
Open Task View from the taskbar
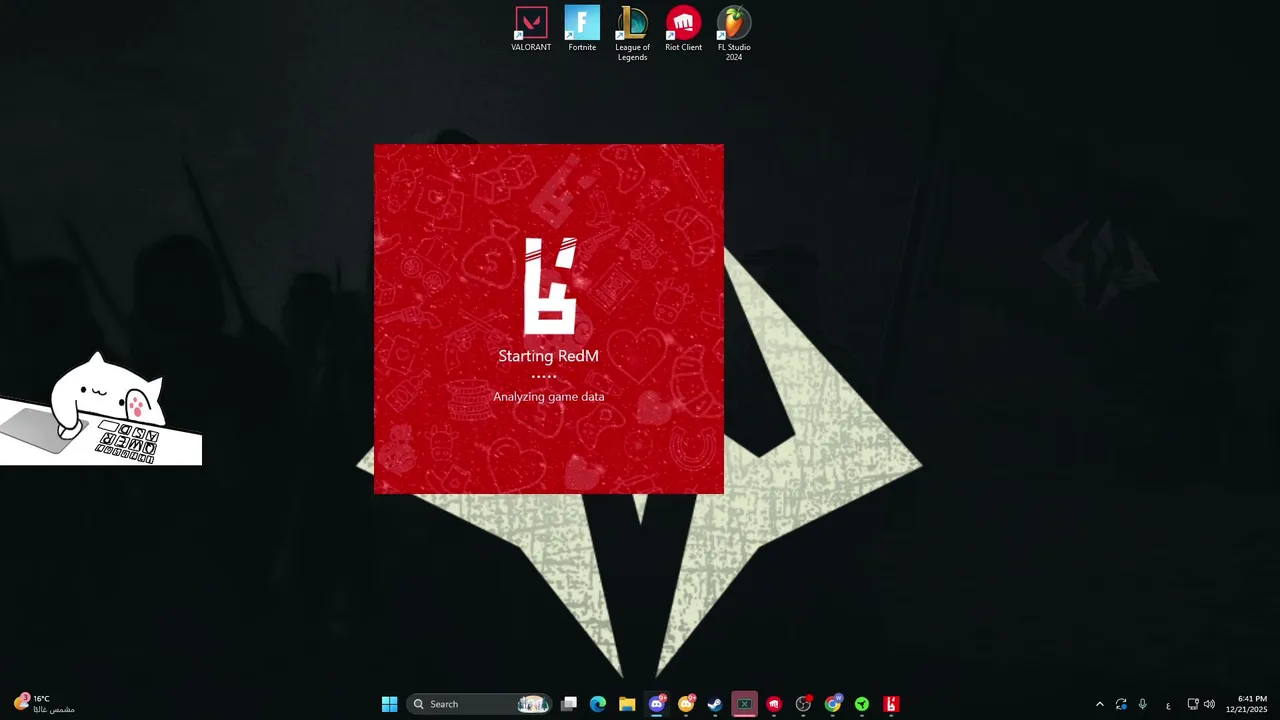point(569,704)
